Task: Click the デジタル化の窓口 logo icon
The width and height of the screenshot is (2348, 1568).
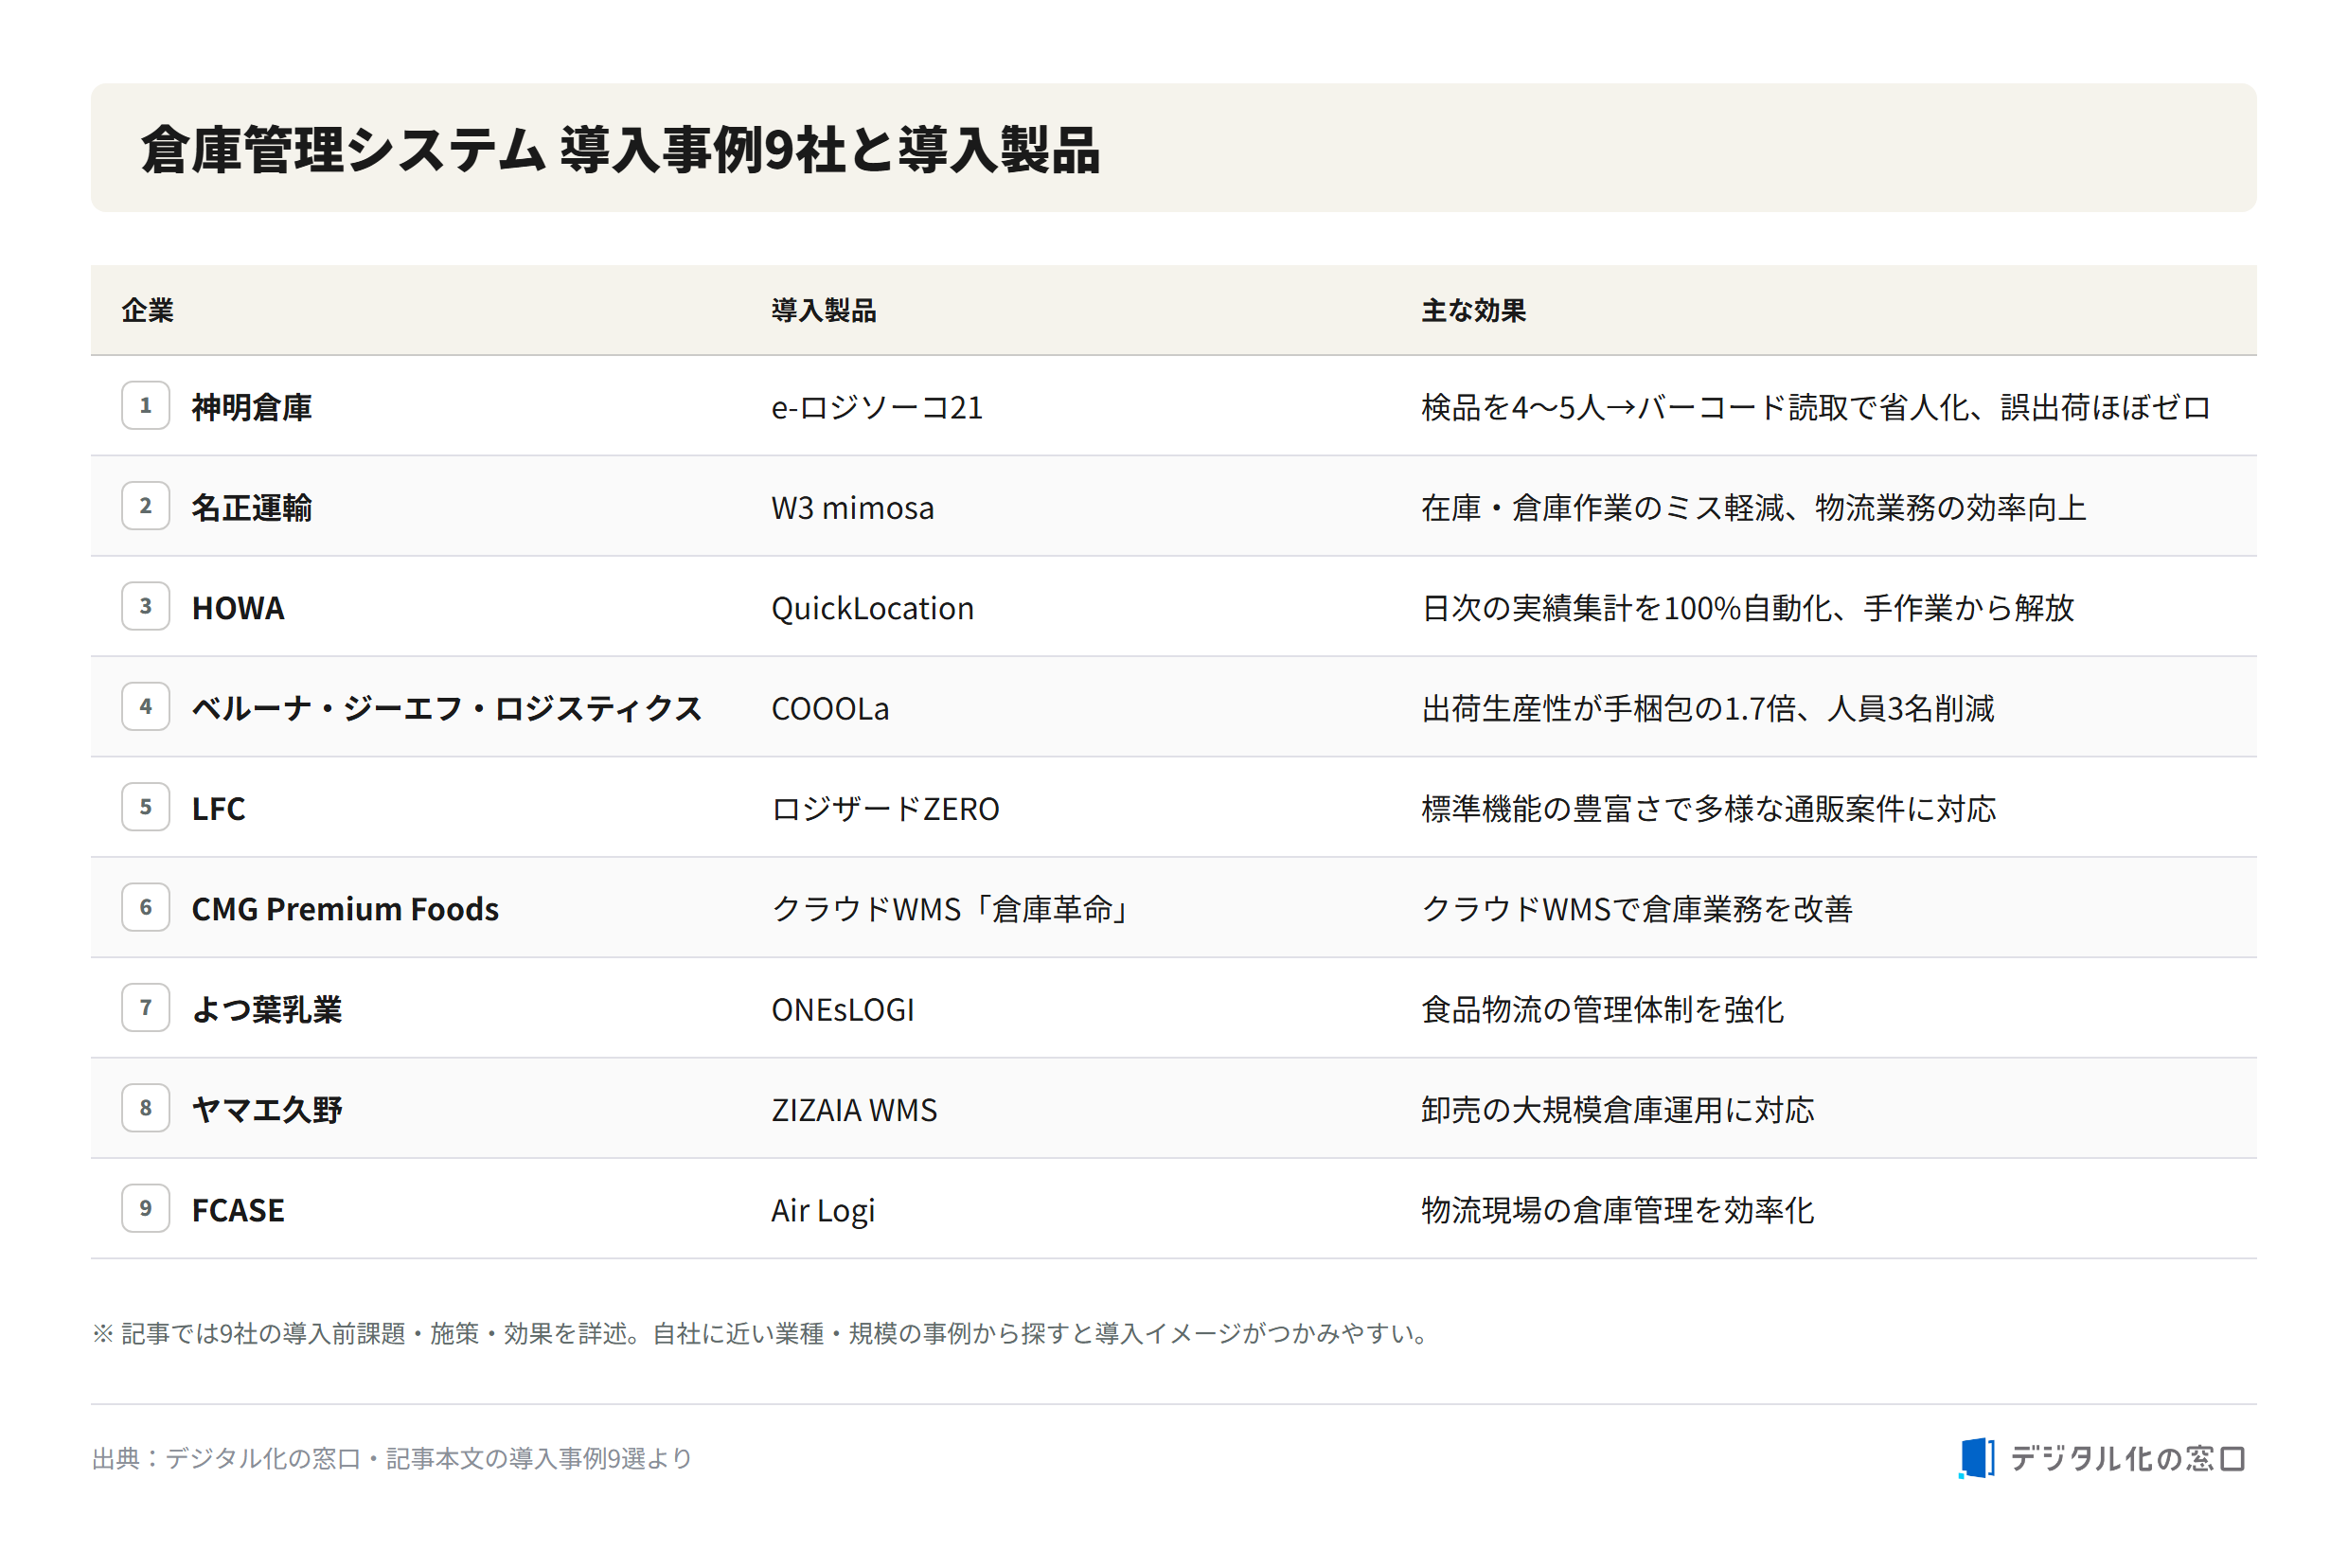Action: point(1976,1458)
